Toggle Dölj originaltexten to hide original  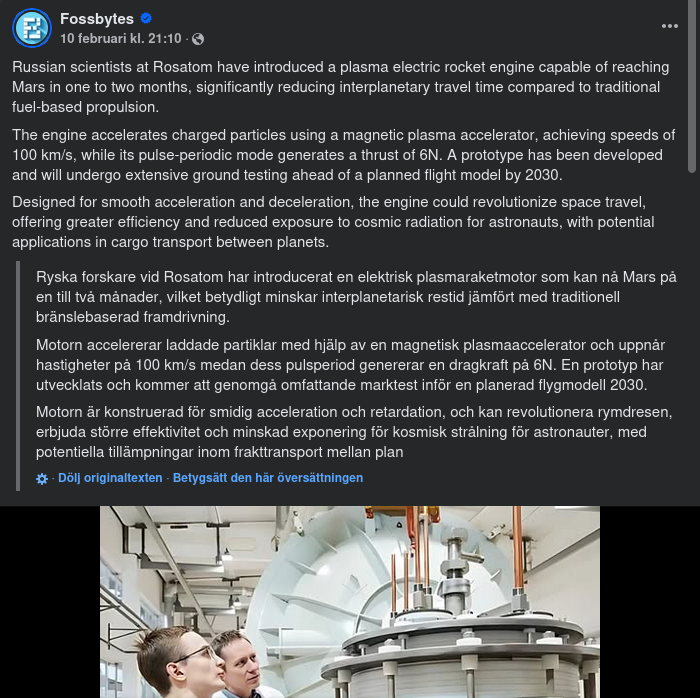[110, 478]
